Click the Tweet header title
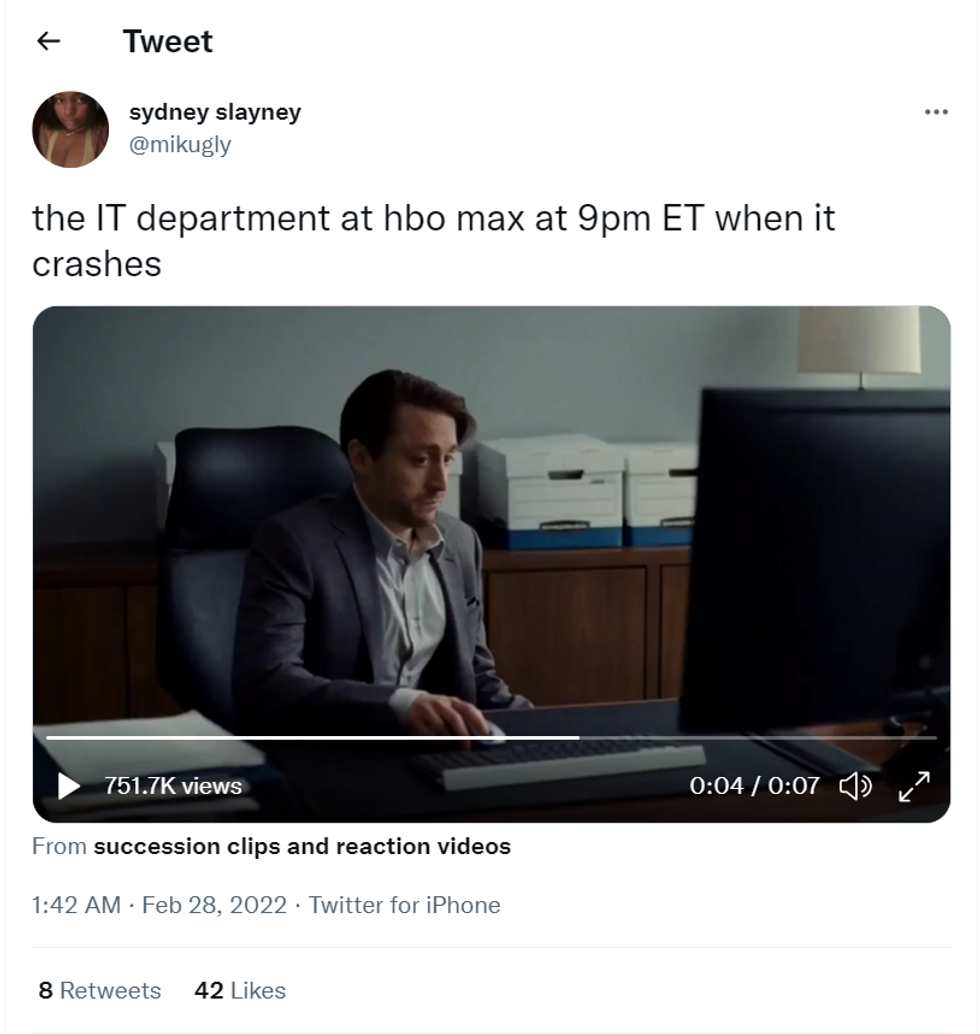The width and height of the screenshot is (980, 1034). pos(168,42)
